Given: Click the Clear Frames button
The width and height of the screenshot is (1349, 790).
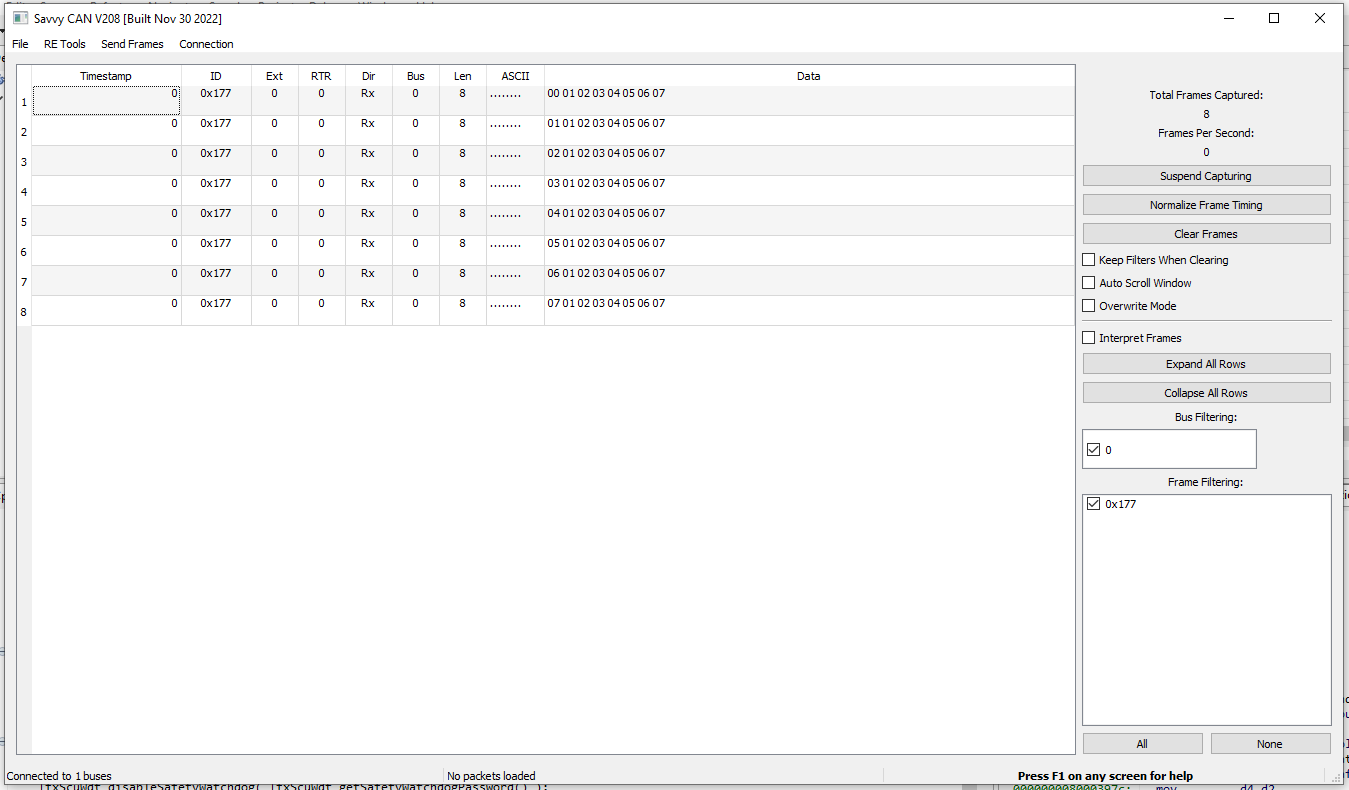Looking at the screenshot, I should tap(1206, 234).
